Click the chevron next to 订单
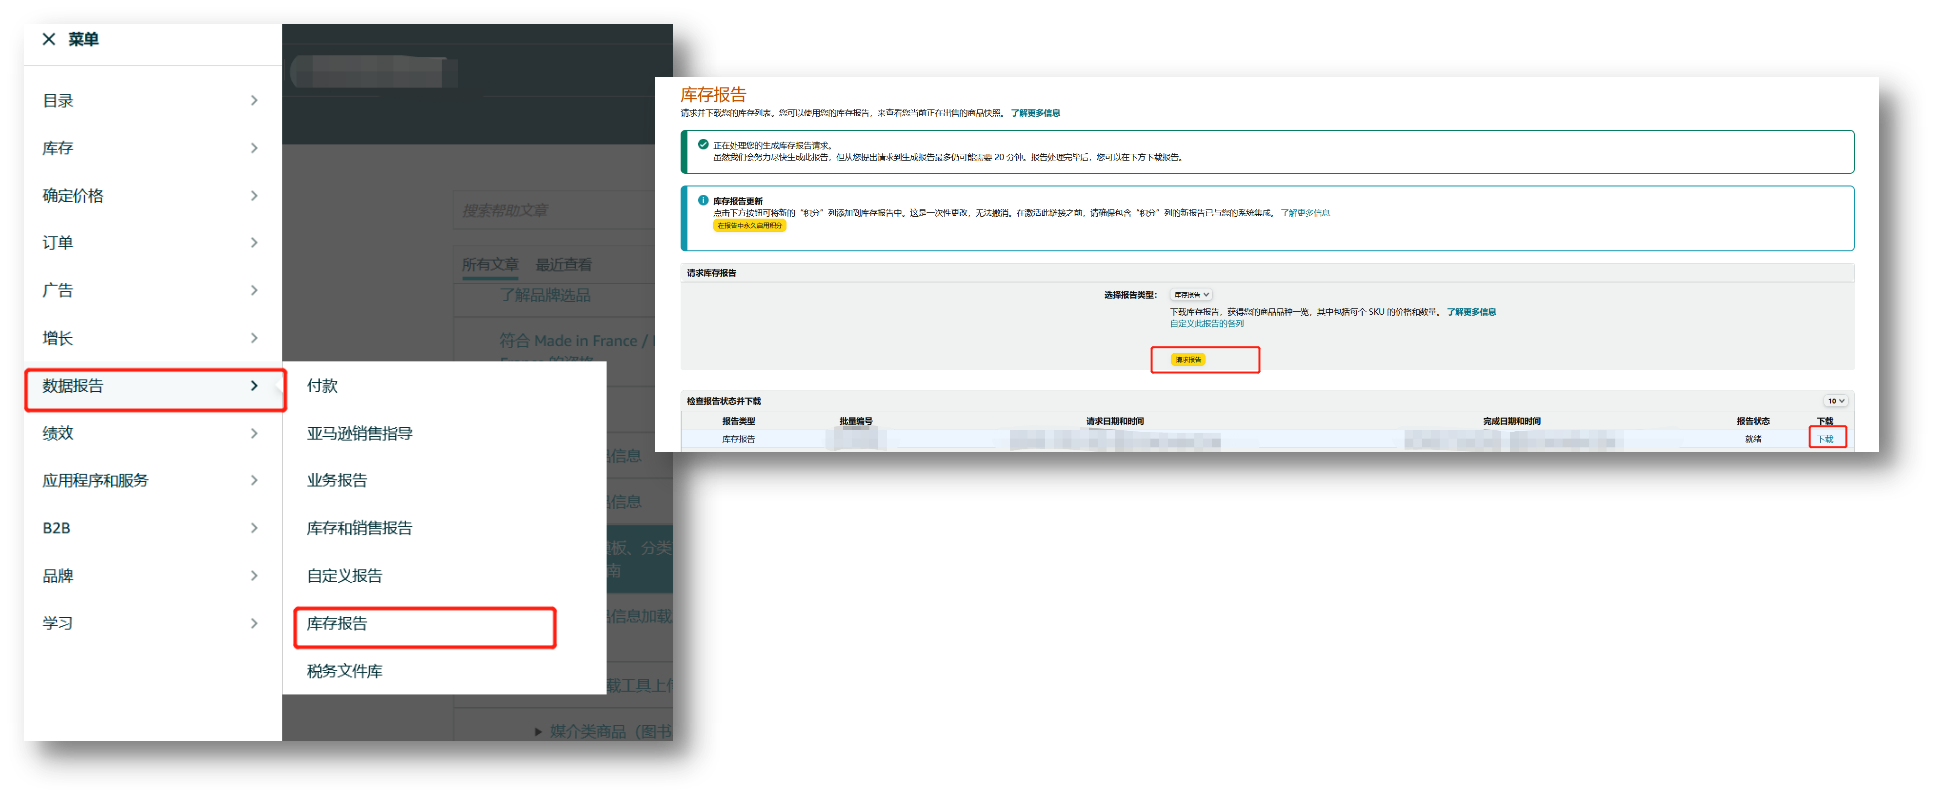The height and width of the screenshot is (799, 1937). [x=254, y=243]
